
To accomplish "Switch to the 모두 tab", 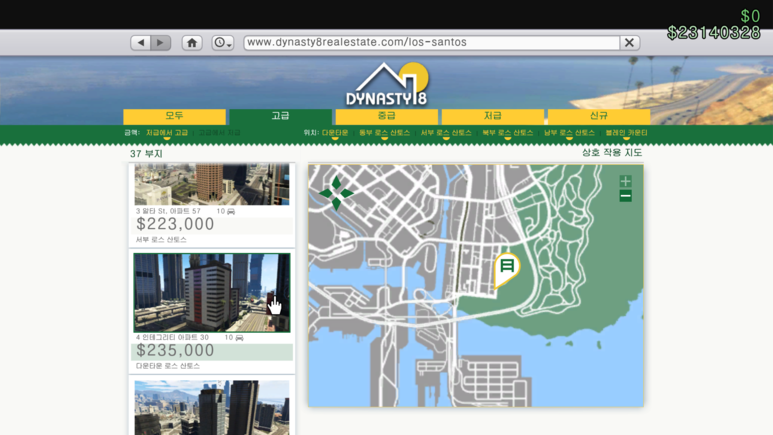I will (175, 116).
